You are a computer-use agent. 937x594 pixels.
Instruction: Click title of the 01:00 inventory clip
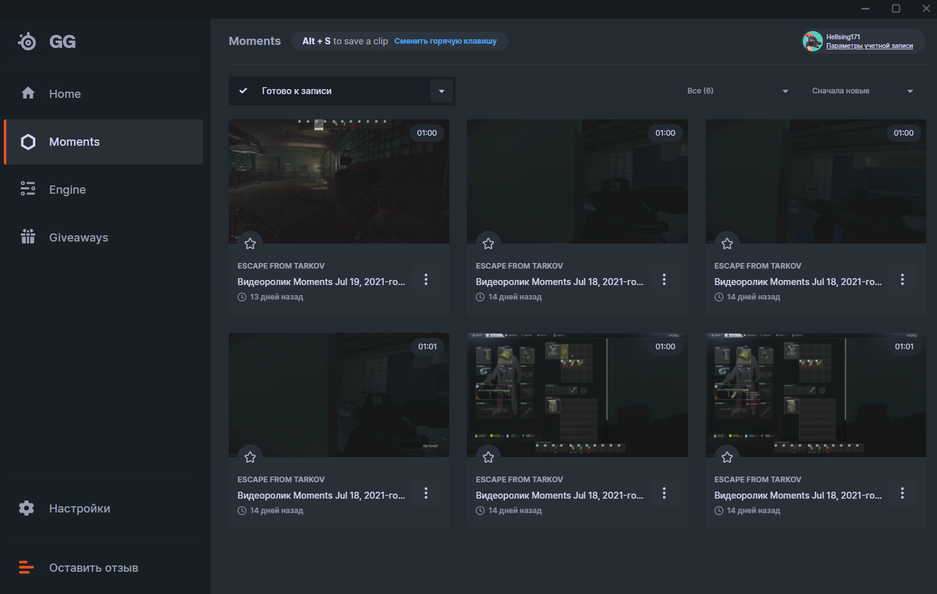point(559,496)
